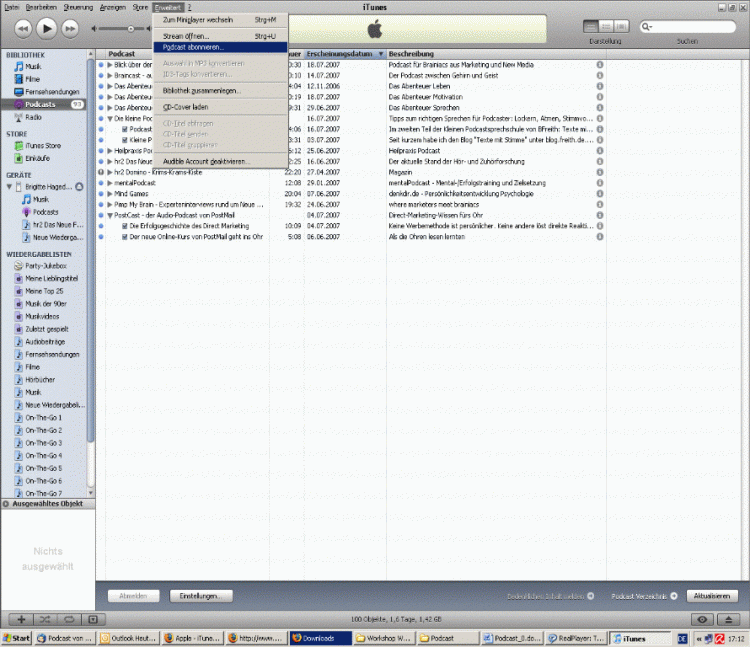The image size is (750, 647).
Task: Uncheck 'Die Erfolgsgeschichte des Direct Marketing' episode
Action: (x=124, y=226)
